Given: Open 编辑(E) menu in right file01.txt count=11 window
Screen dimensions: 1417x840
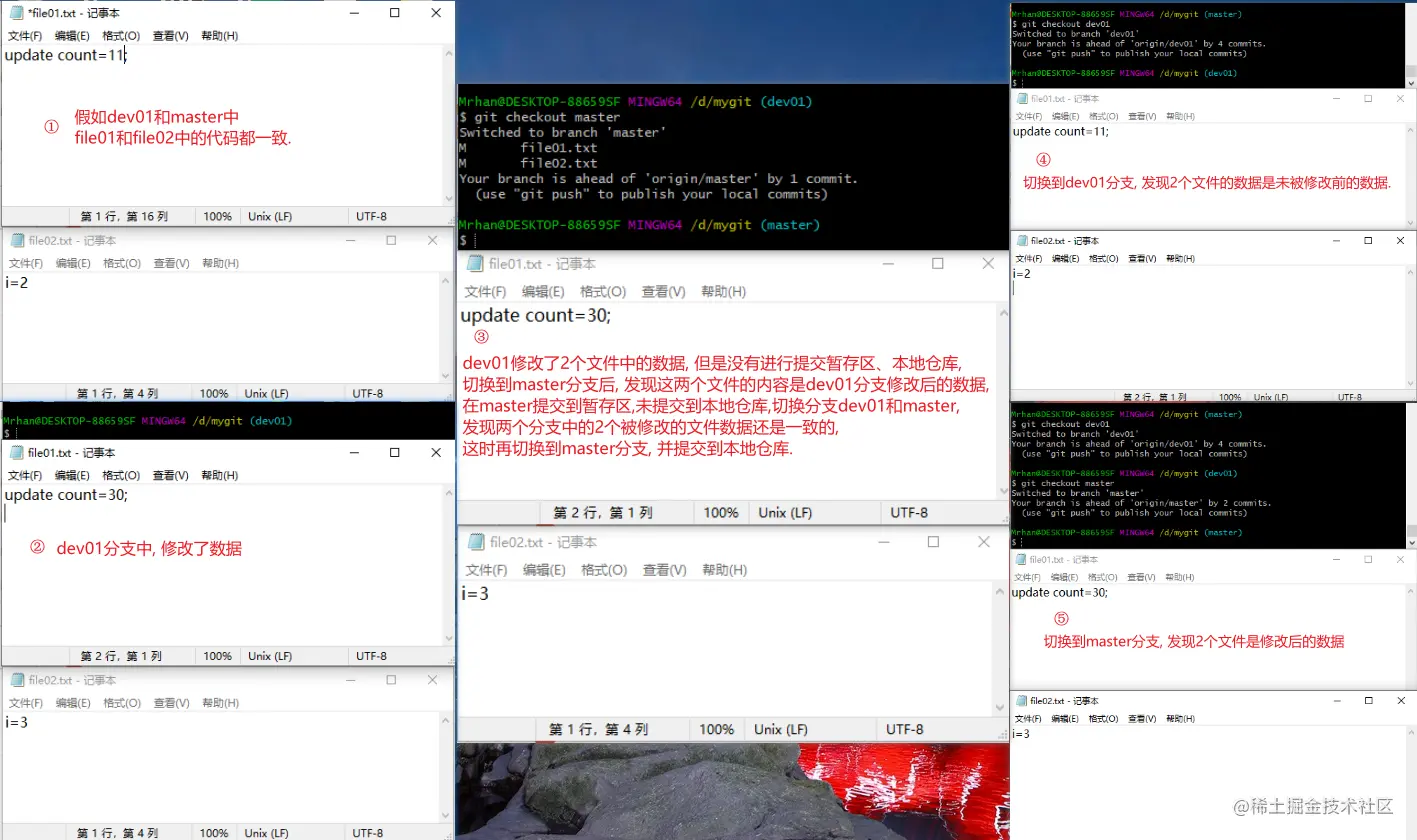Looking at the screenshot, I should click(x=1066, y=117).
